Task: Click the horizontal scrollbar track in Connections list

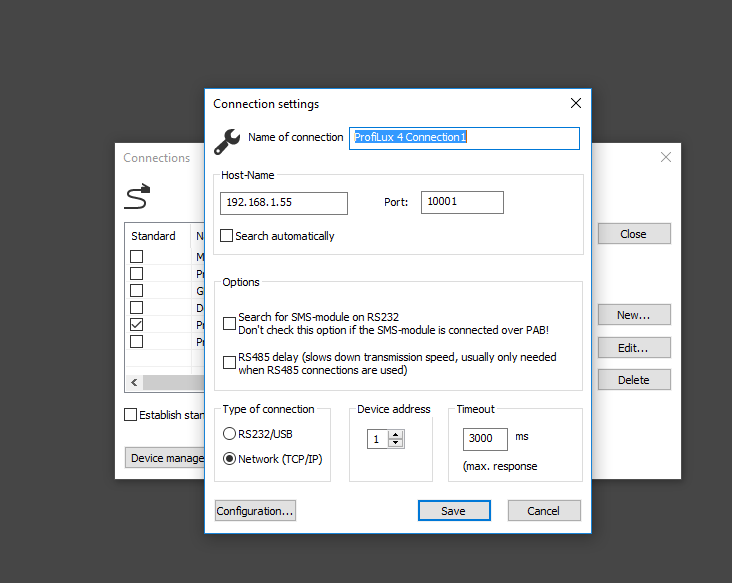Action: click(174, 383)
